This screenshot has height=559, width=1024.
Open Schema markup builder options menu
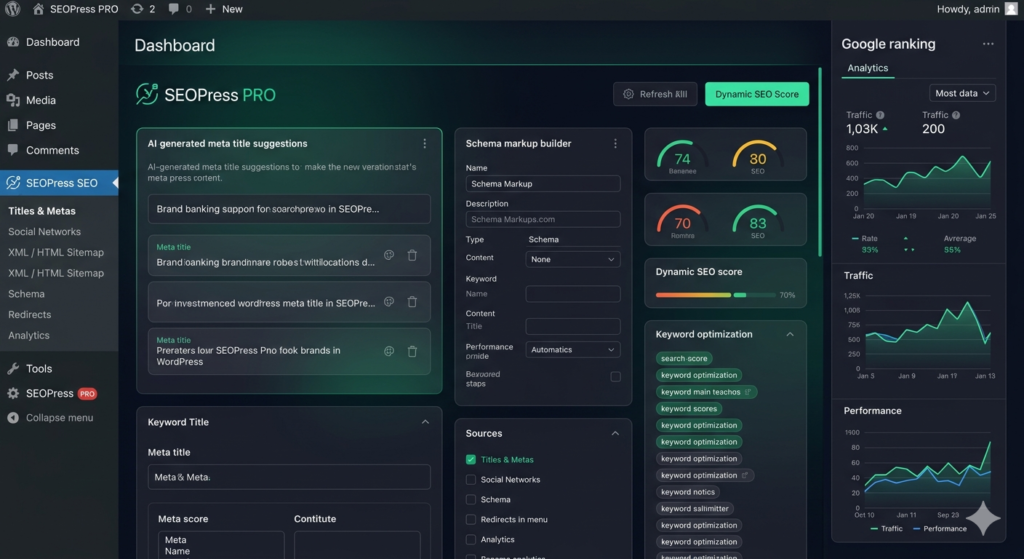click(x=615, y=144)
